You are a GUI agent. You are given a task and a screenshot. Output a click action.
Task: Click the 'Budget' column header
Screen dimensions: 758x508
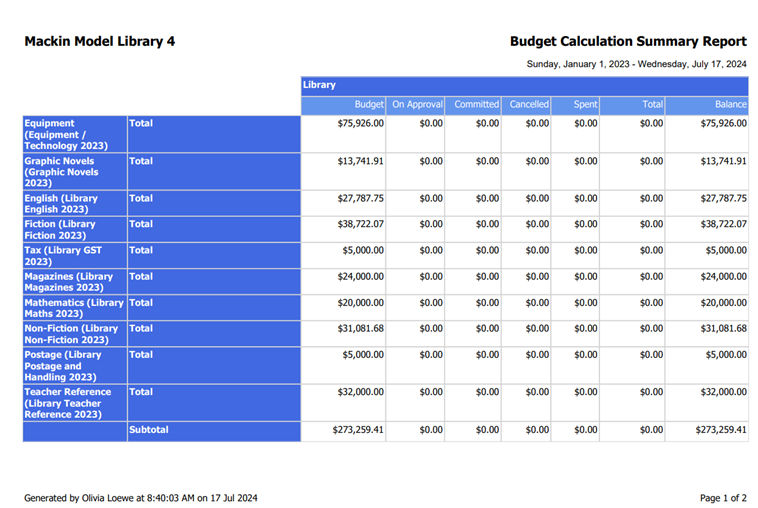[343, 105]
